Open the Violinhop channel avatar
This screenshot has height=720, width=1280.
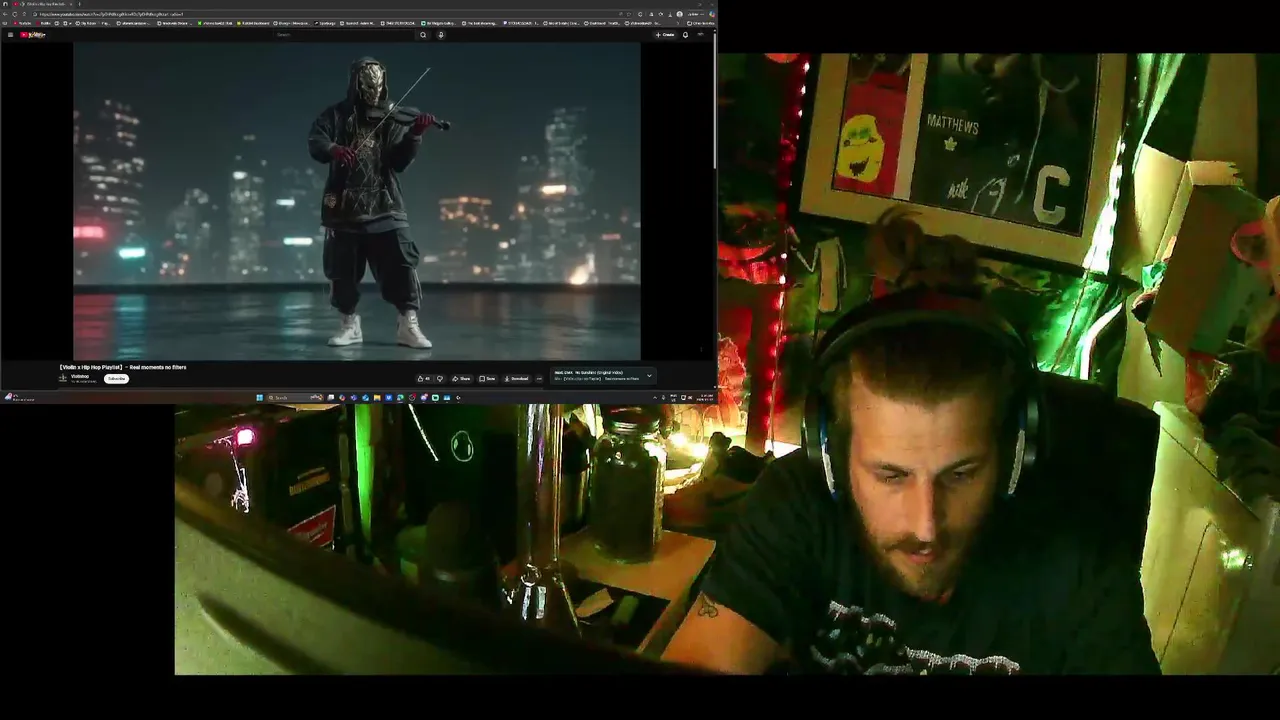pos(62,378)
